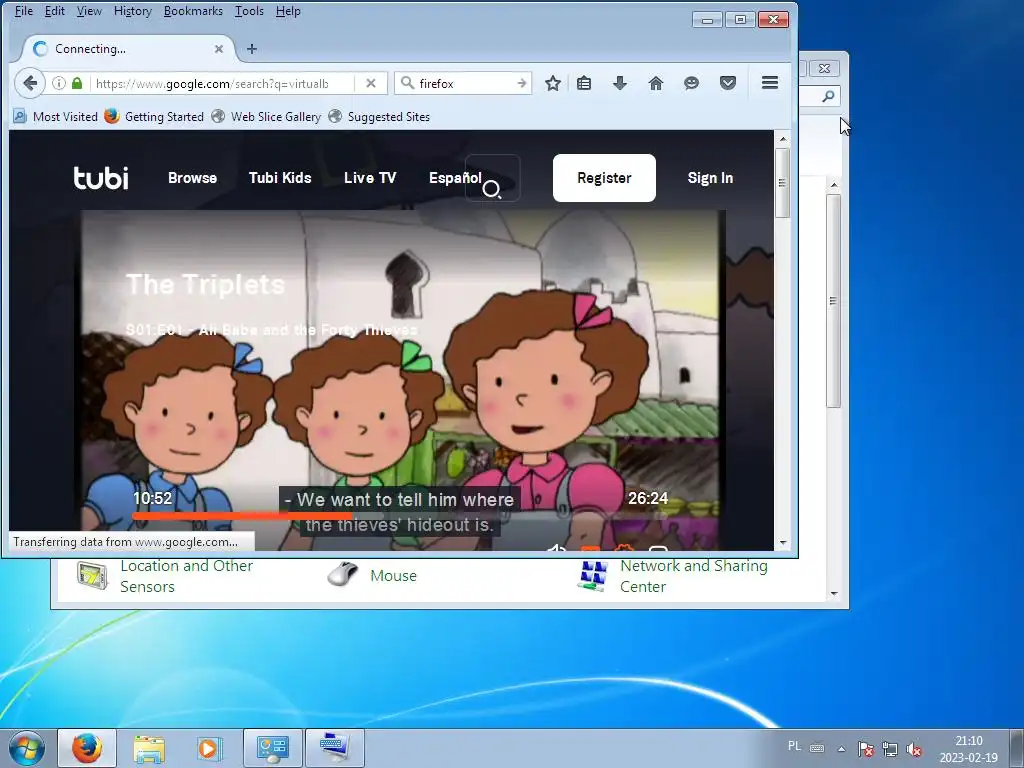Viewport: 1024px width, 768px height.
Task: Click Location and Other Sensors icon
Action: point(92,575)
